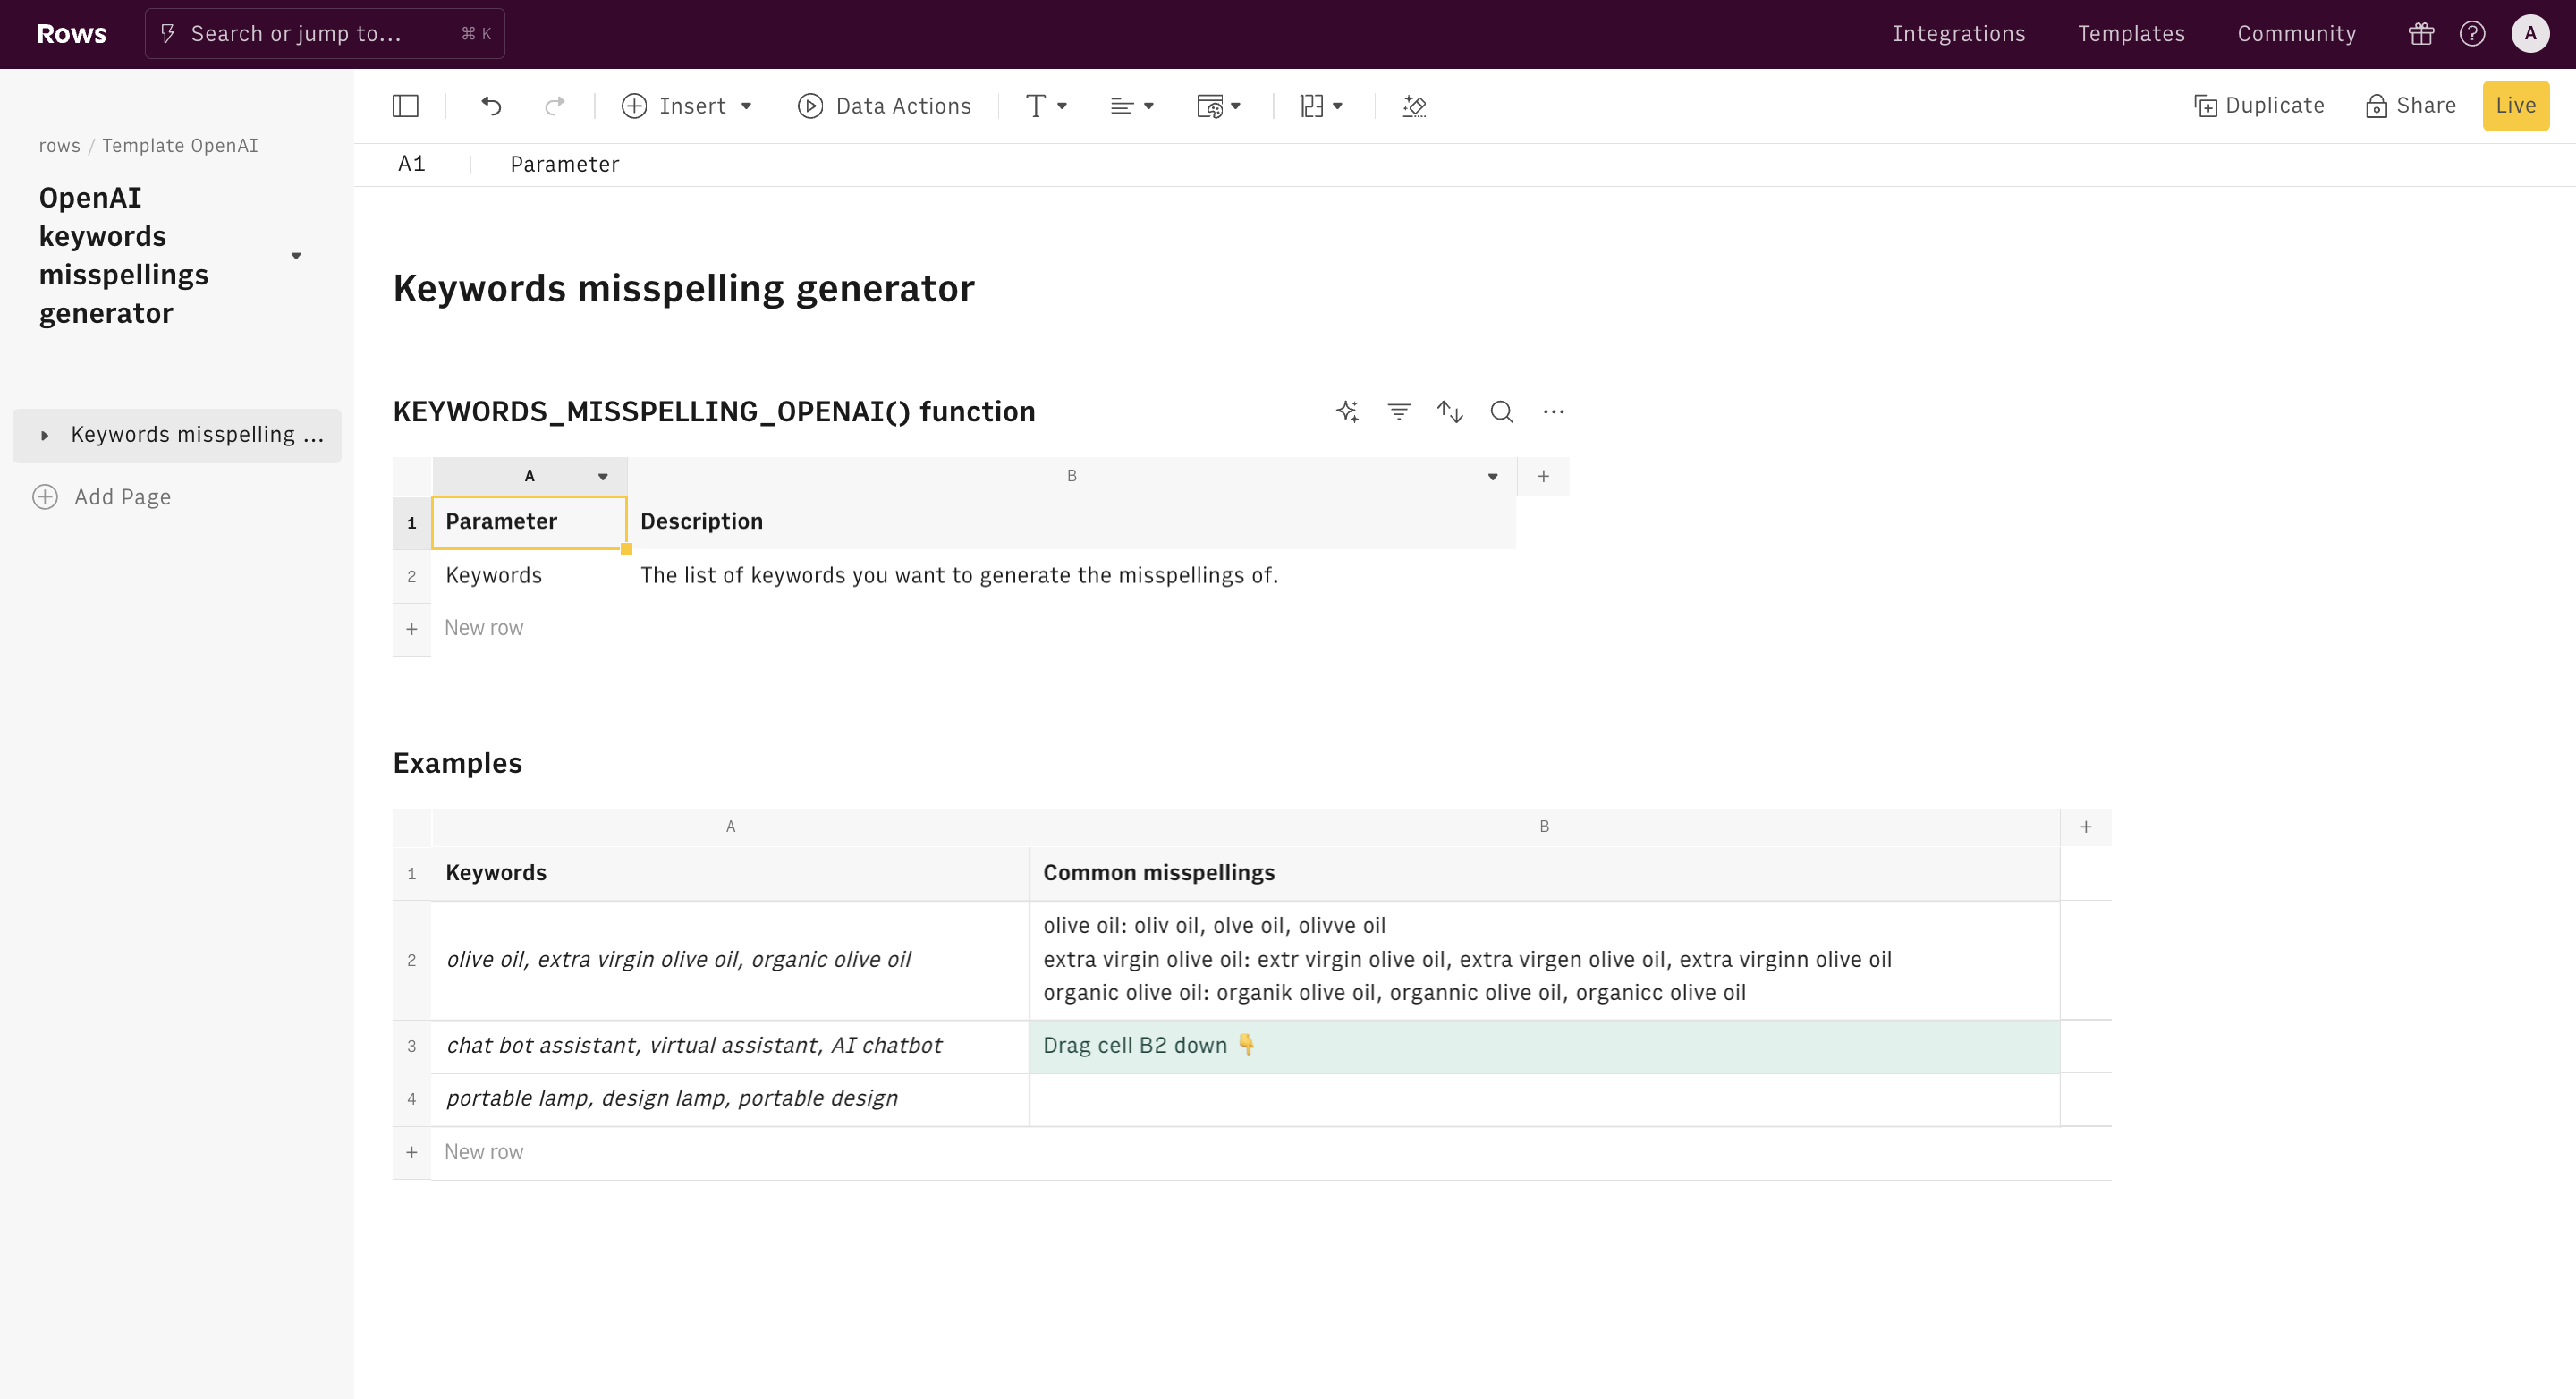Expand Keywords misspelling page tree item

[45, 436]
